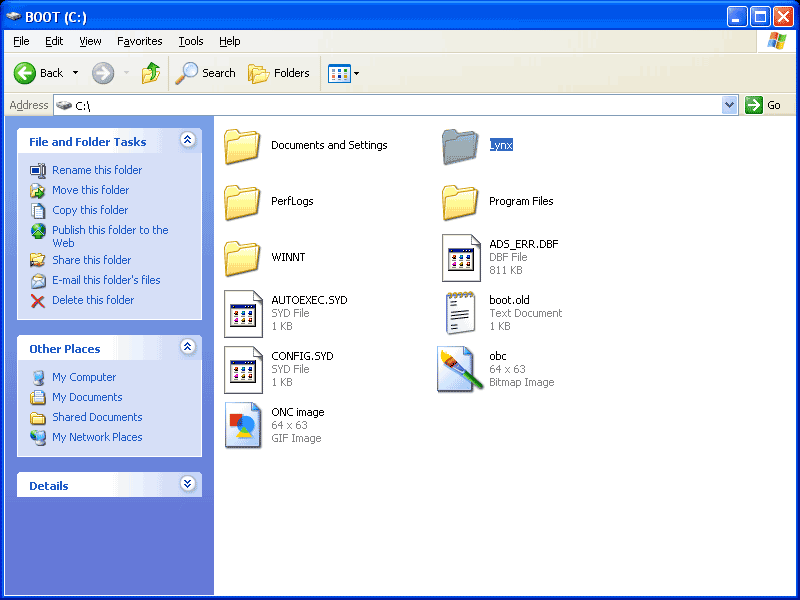Toggle the Folders pane button
Image resolution: width=800 pixels, height=600 pixels.
coord(279,73)
